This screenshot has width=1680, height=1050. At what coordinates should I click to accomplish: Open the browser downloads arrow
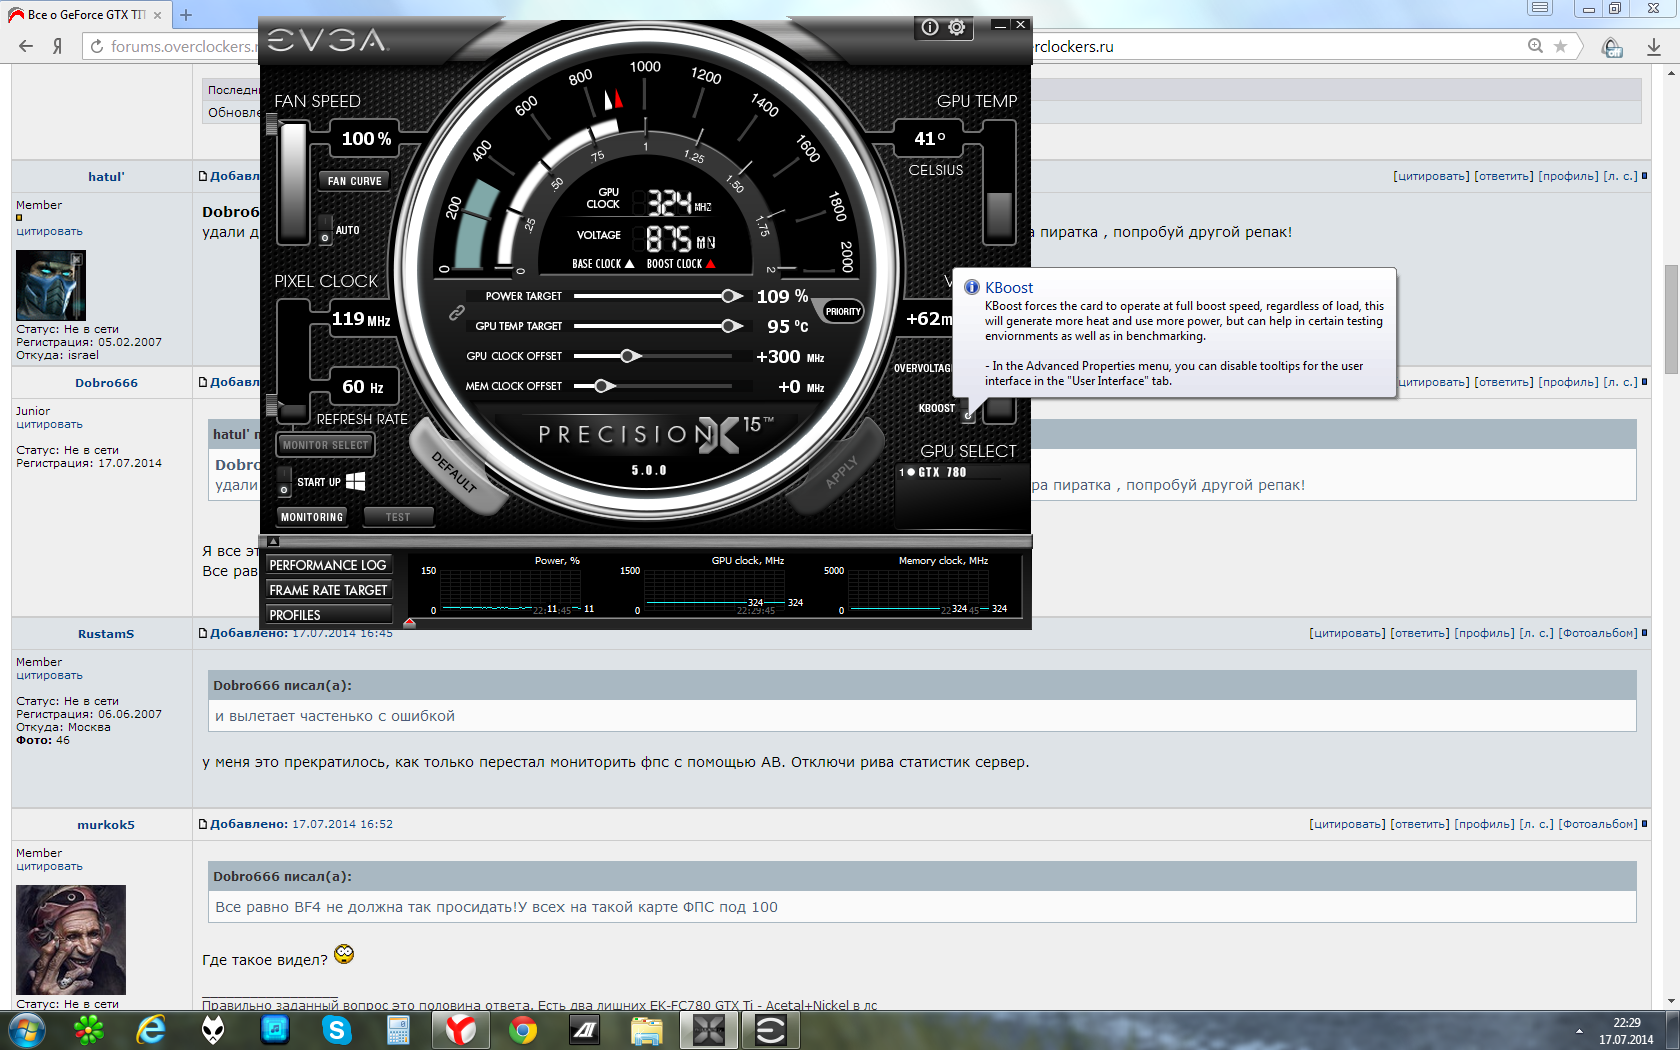[1654, 47]
